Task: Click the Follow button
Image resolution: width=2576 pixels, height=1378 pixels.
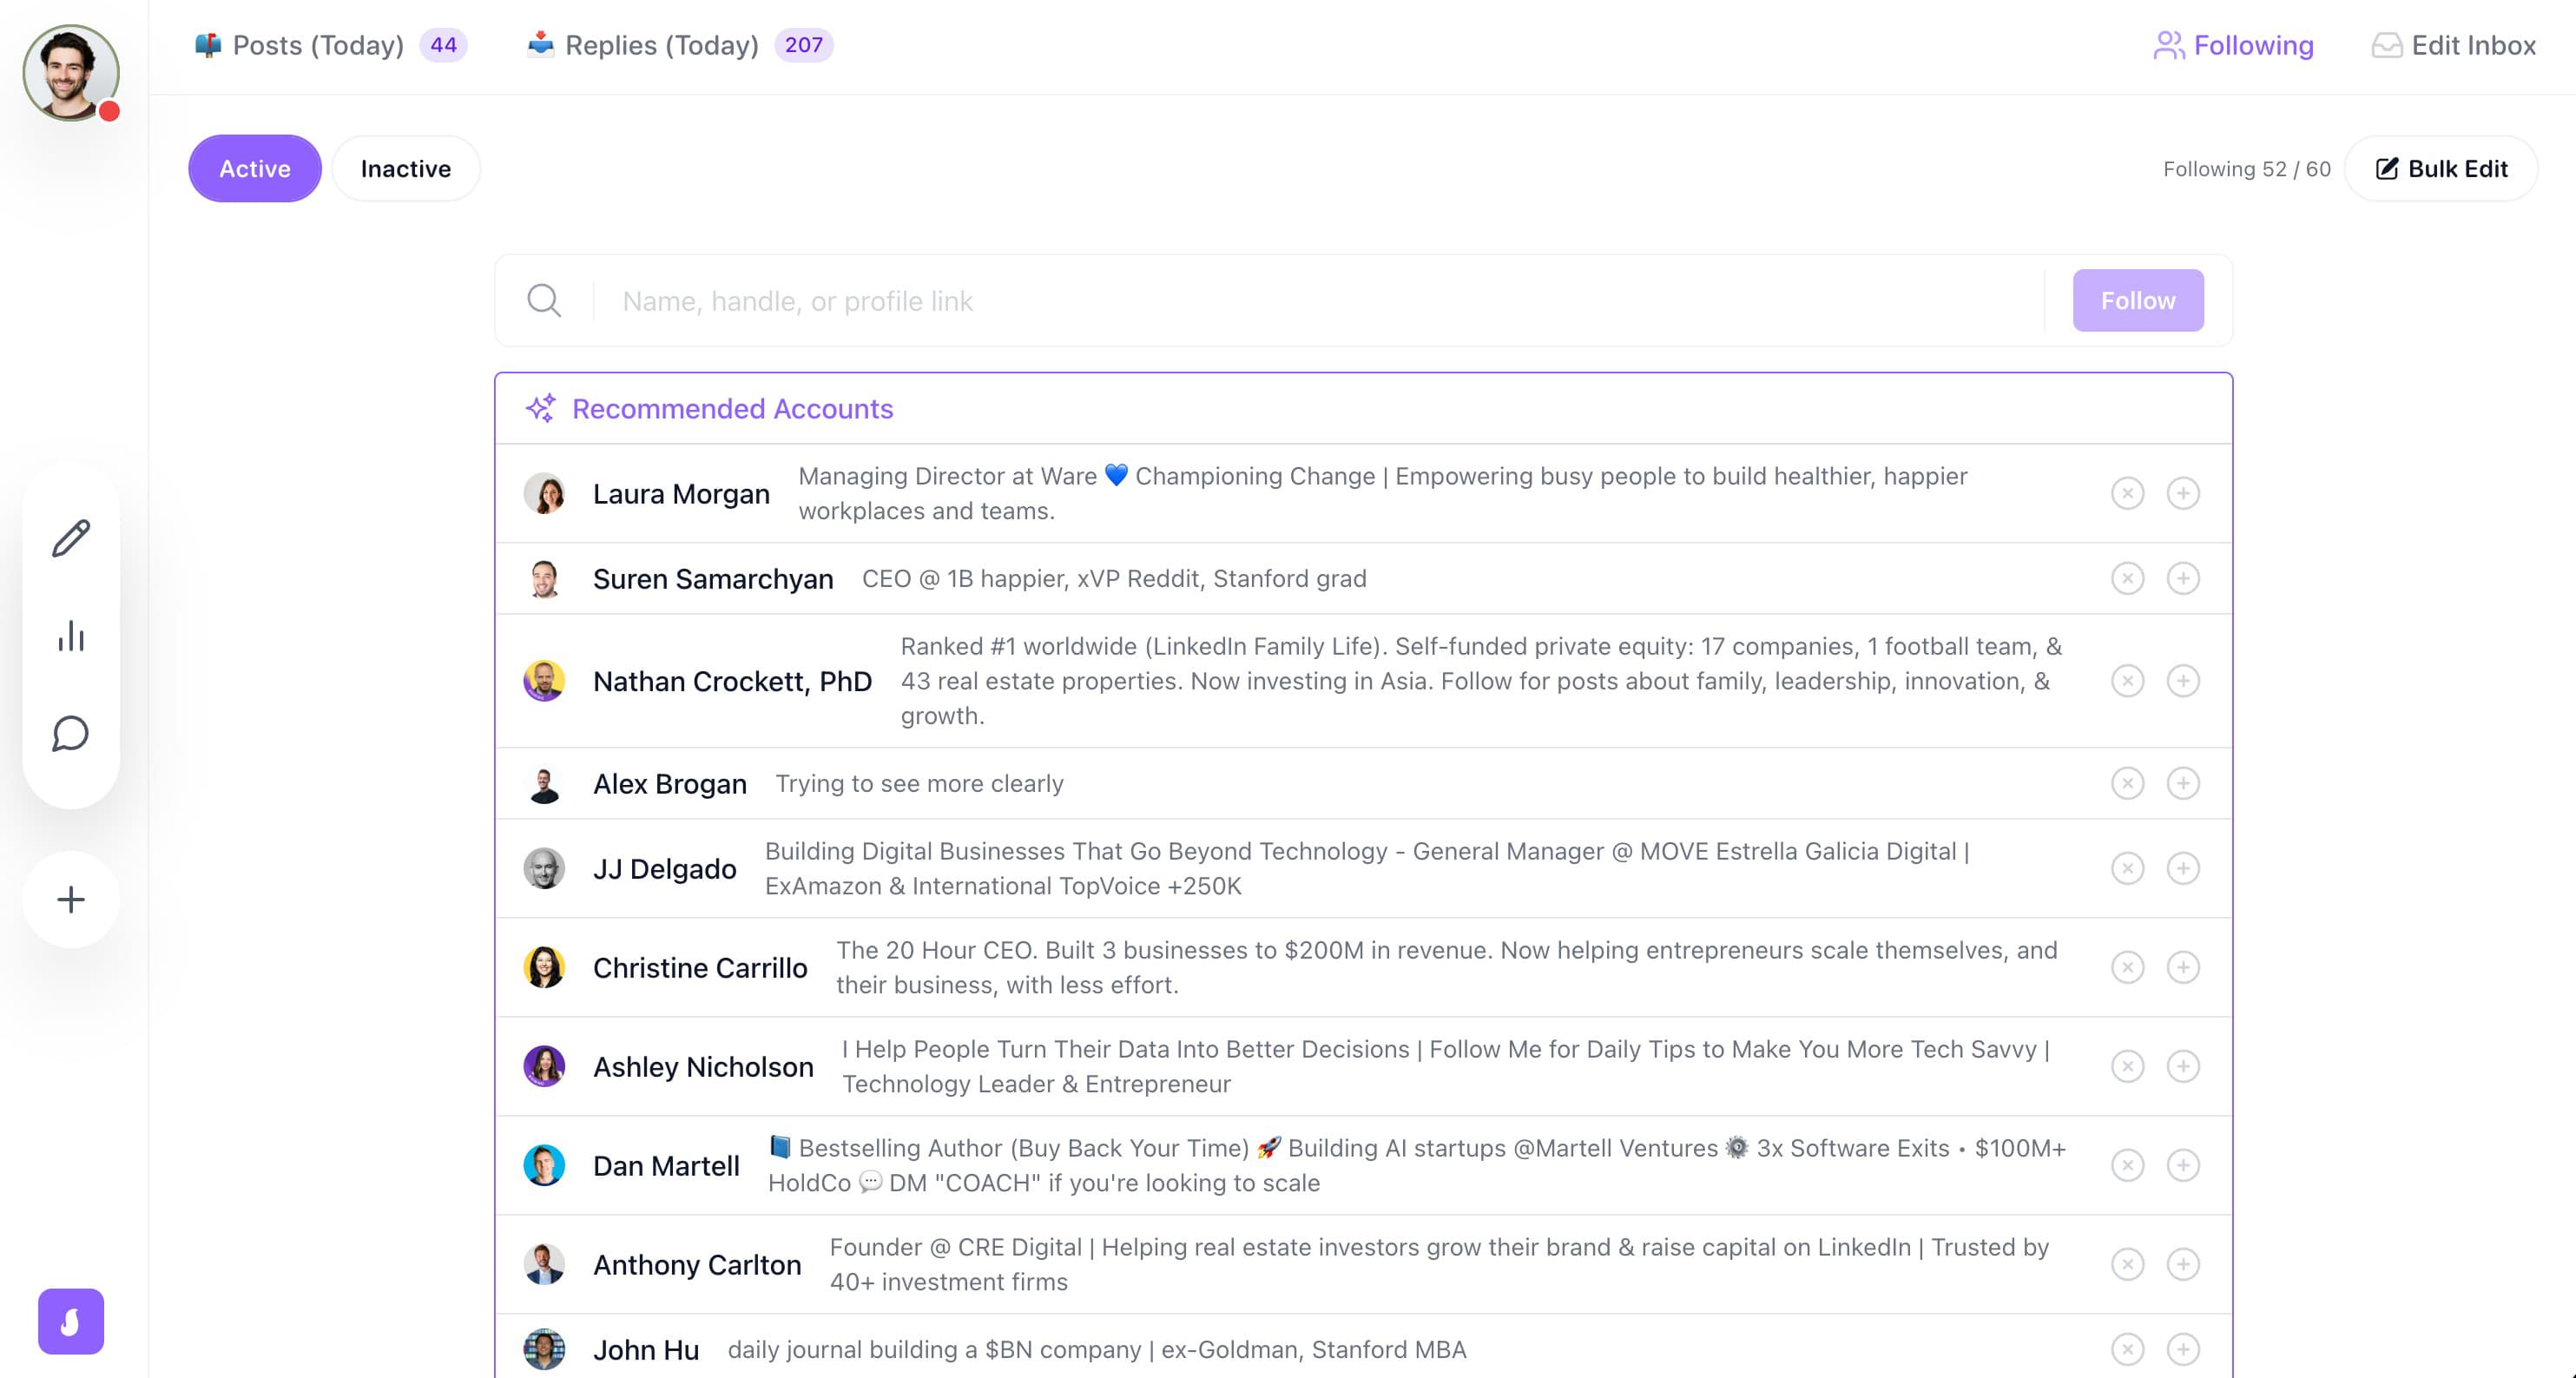Action: point(2138,300)
